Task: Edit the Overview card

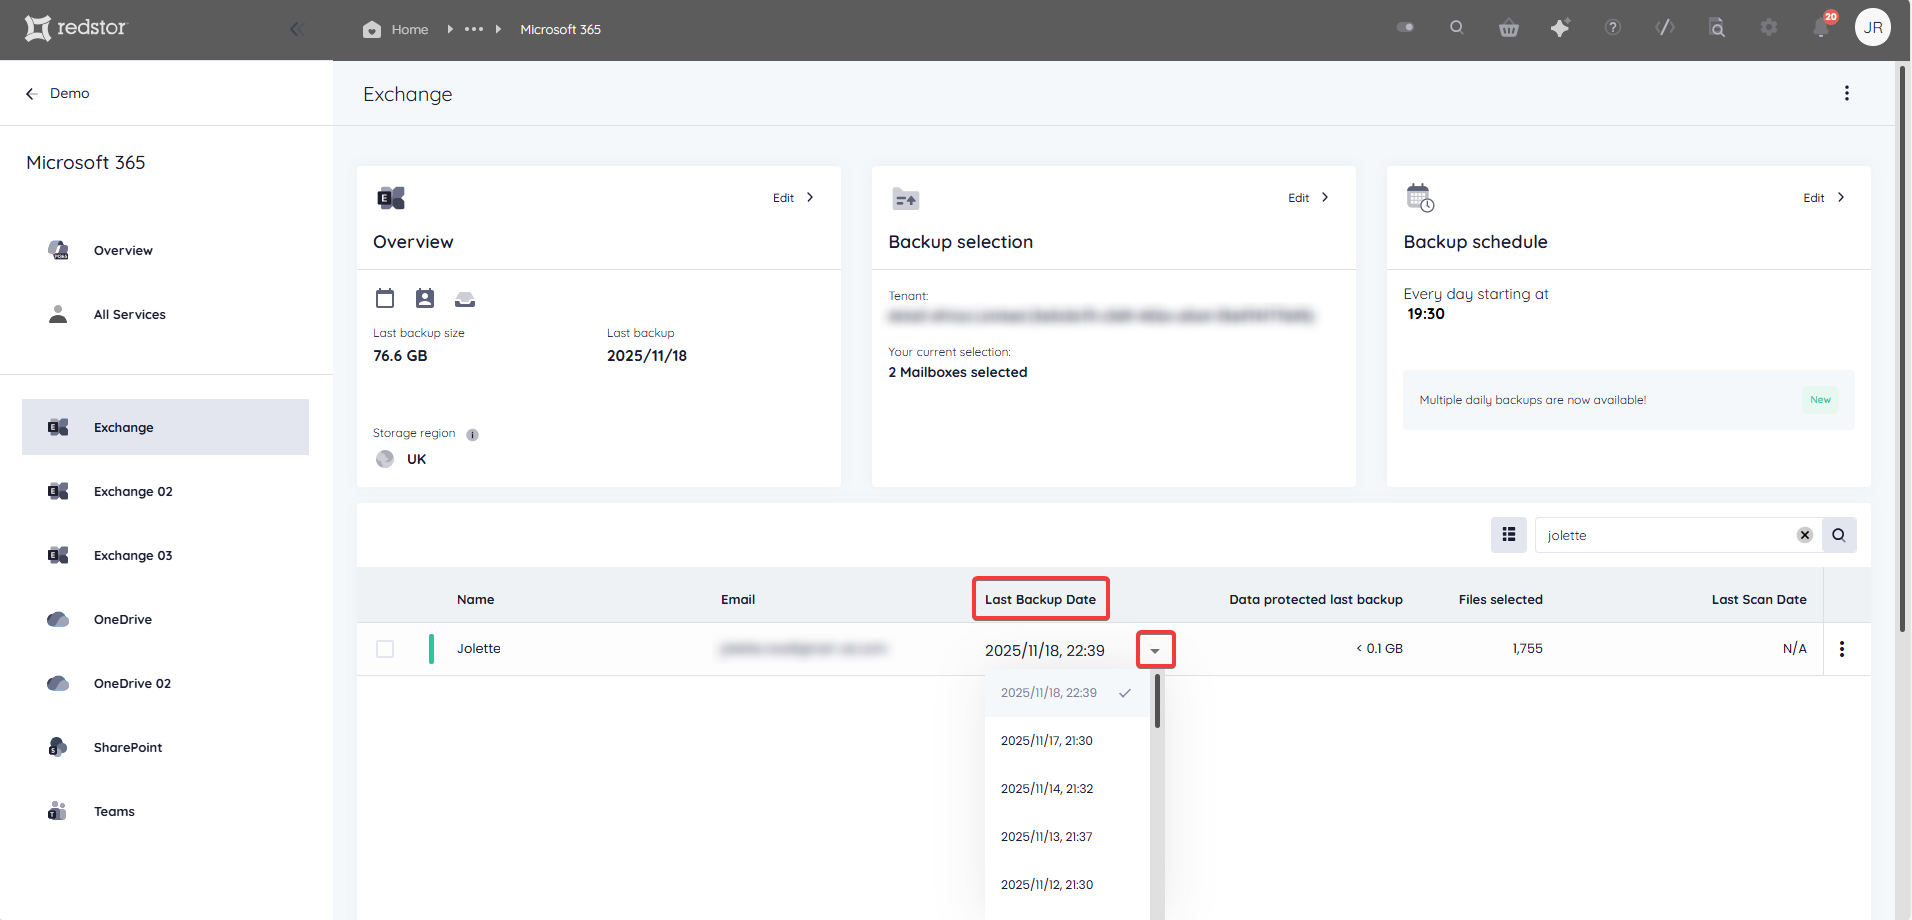Action: point(794,198)
